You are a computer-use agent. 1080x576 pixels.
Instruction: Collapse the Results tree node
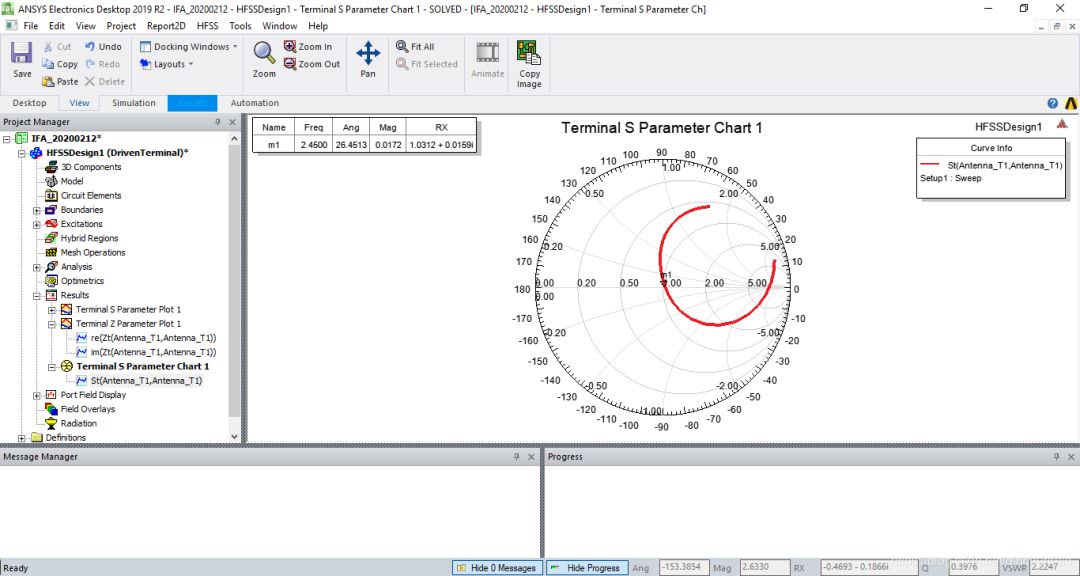point(37,296)
